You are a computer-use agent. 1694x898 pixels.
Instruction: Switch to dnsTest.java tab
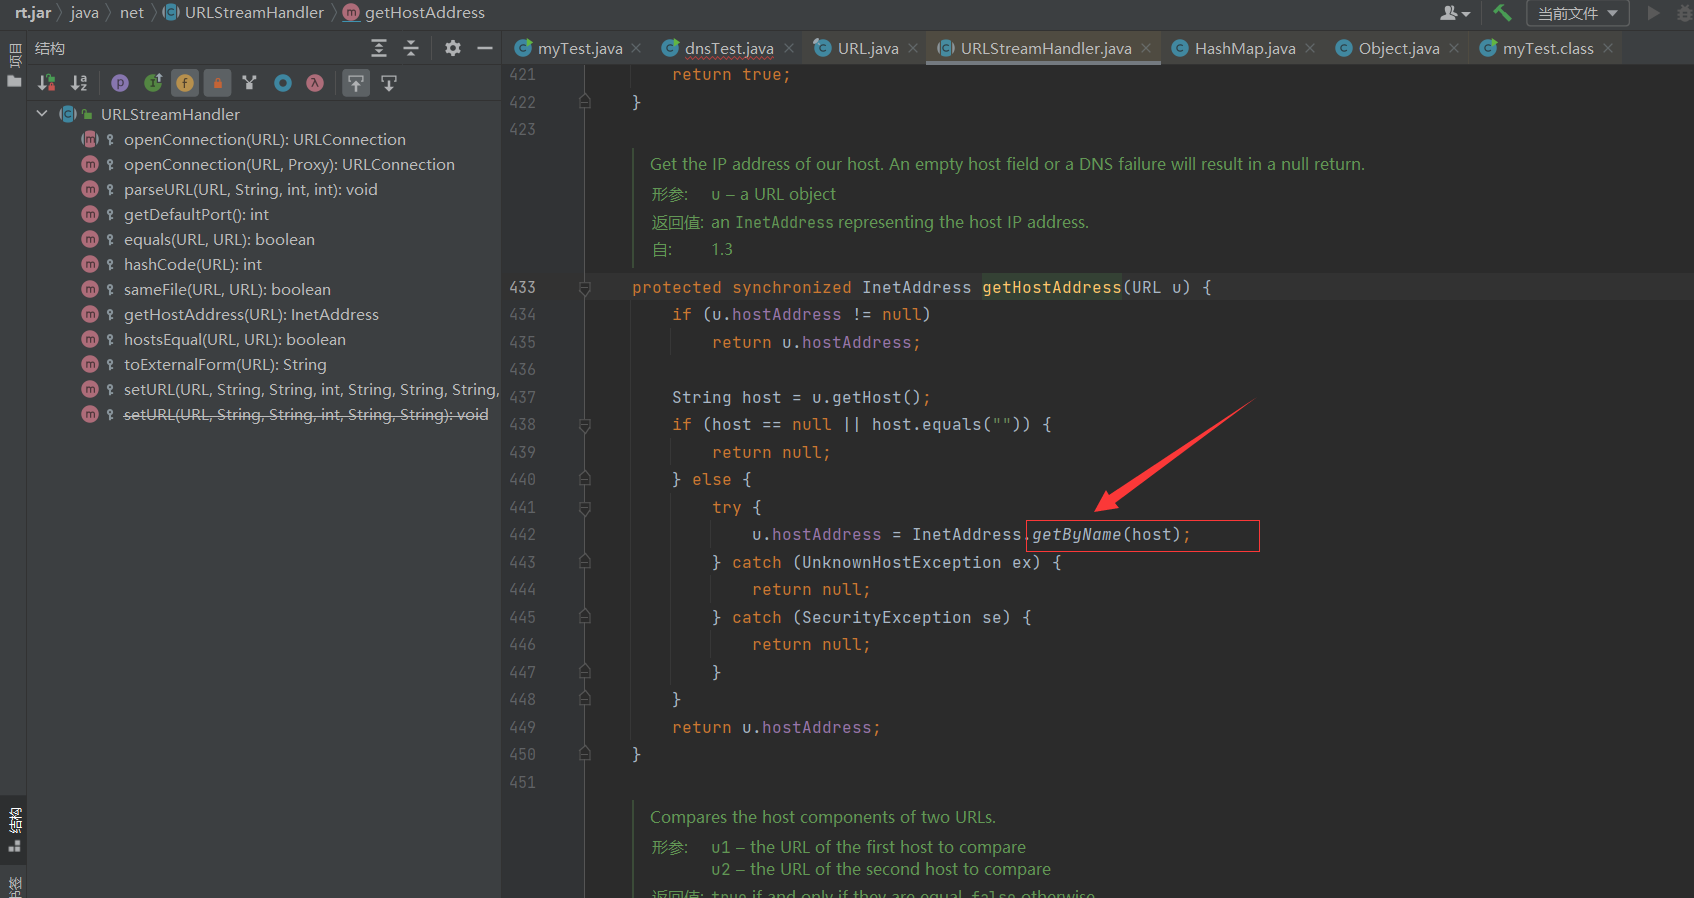pyautogui.click(x=729, y=48)
